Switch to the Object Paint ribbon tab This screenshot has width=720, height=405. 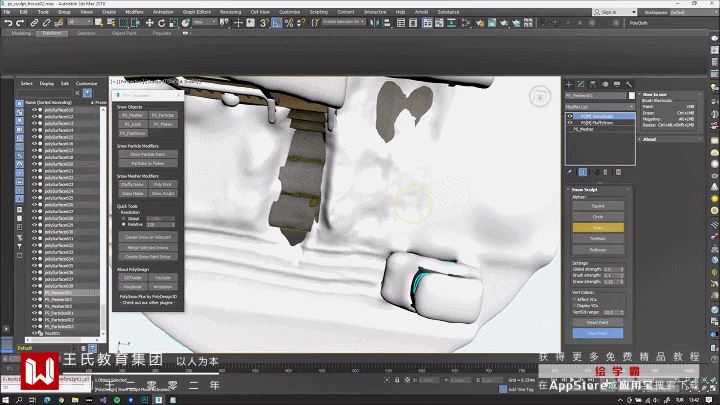click(124, 33)
